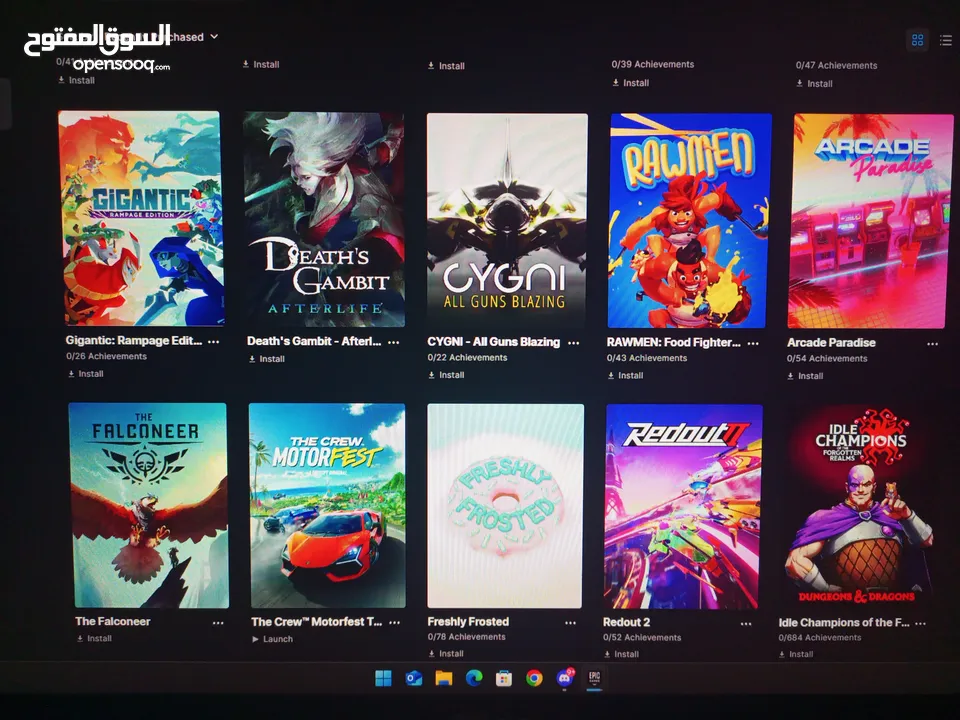
Task: Open more options for Gigantic: Rampage Edition
Action: pos(213,342)
